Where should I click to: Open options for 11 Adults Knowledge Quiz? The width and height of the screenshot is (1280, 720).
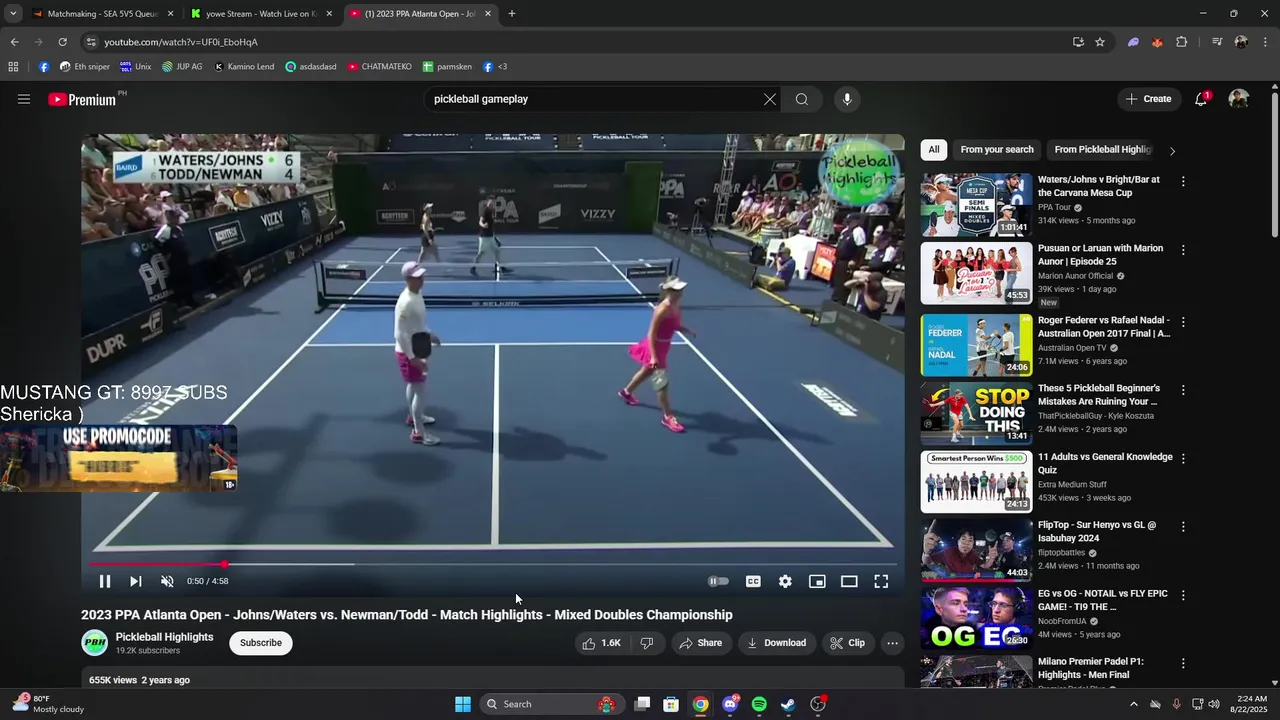tap(1183, 459)
